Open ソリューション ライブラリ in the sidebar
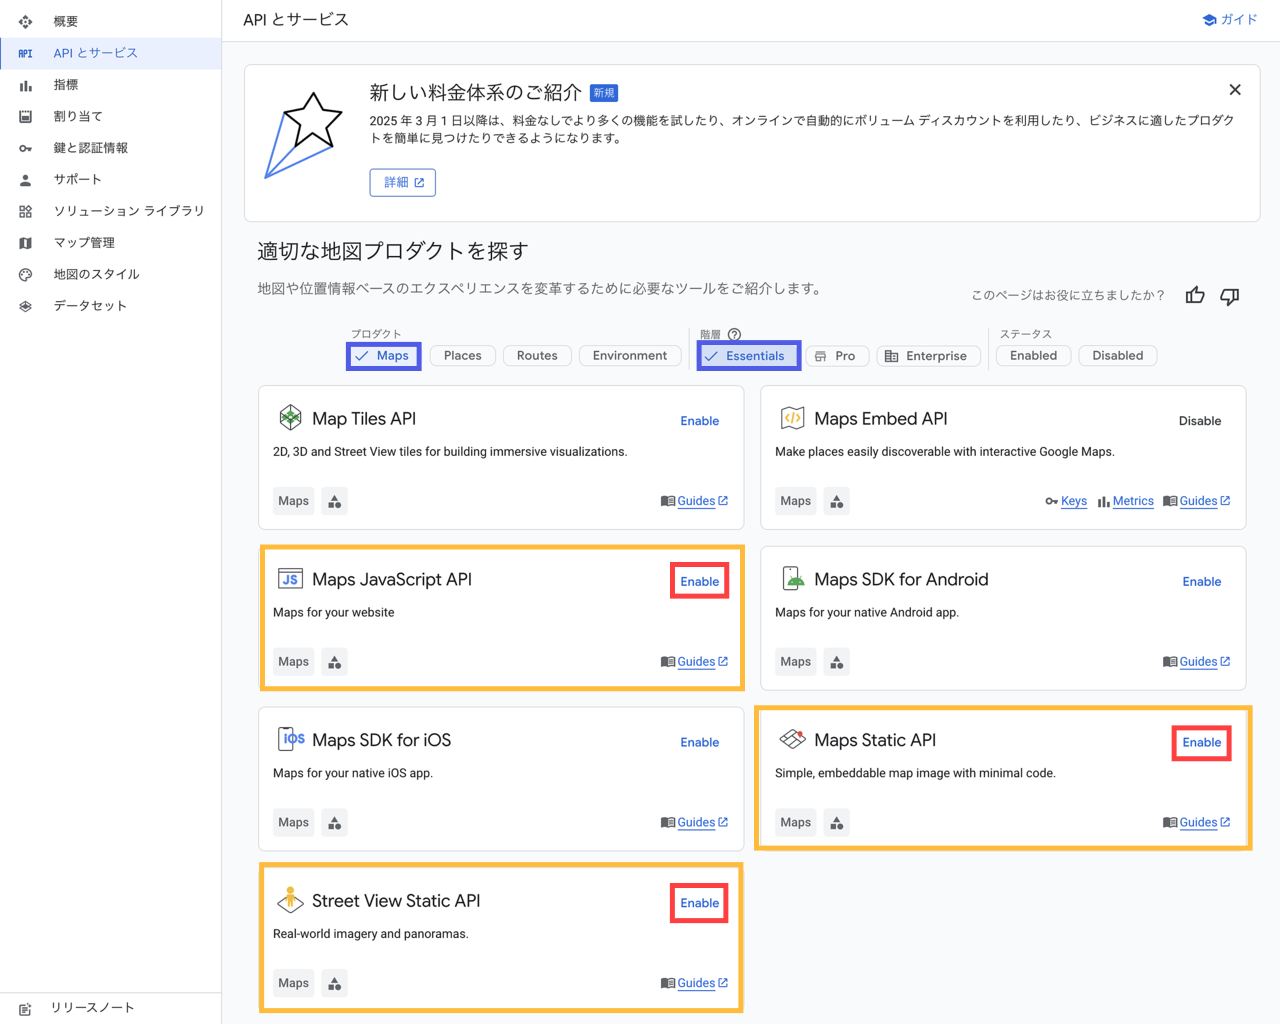The height and width of the screenshot is (1024, 1280). [110, 211]
